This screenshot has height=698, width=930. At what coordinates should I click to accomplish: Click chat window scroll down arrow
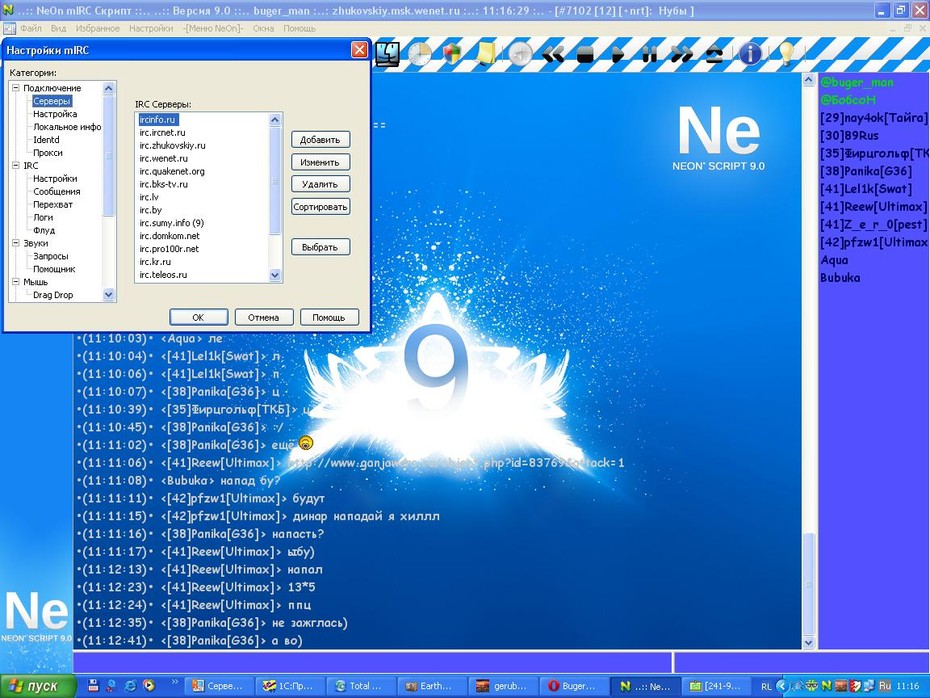tap(808, 642)
